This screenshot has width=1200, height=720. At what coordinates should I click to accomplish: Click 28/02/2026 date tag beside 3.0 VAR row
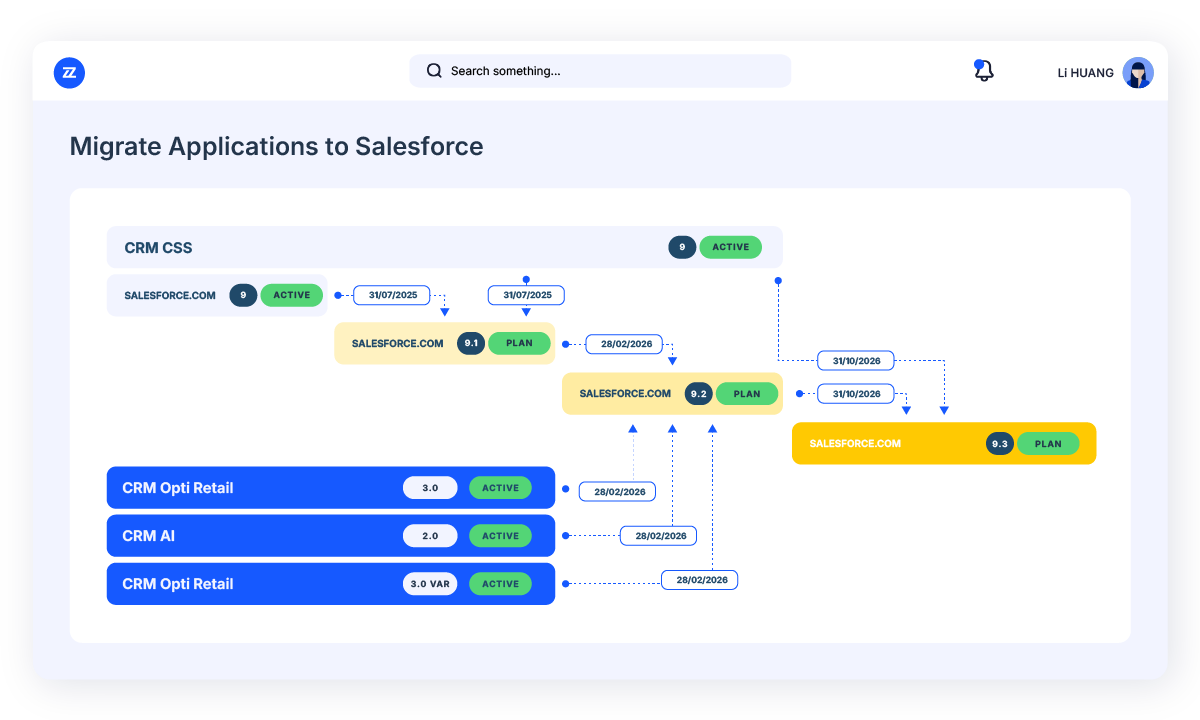click(x=700, y=580)
